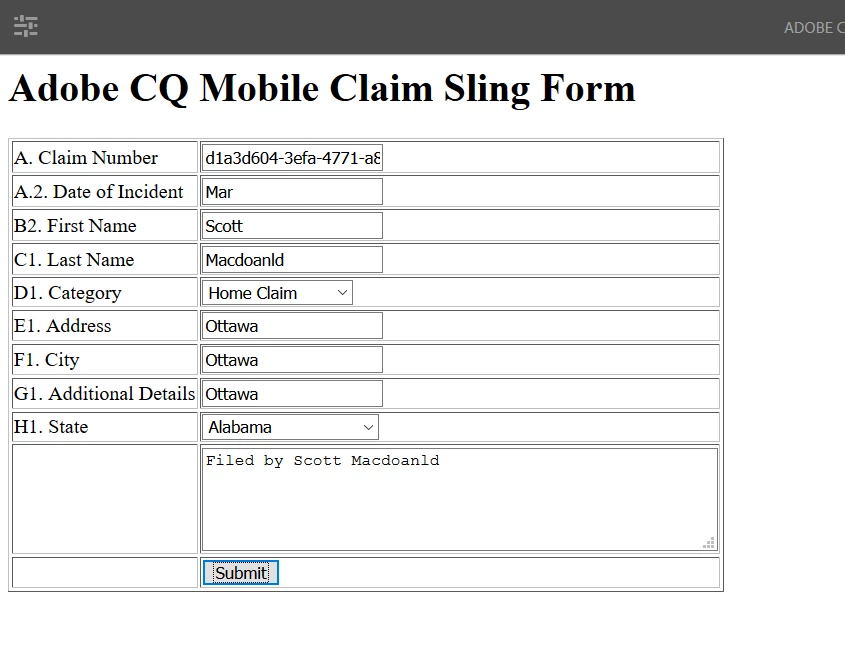Focus the Date of Incident field

(292, 191)
